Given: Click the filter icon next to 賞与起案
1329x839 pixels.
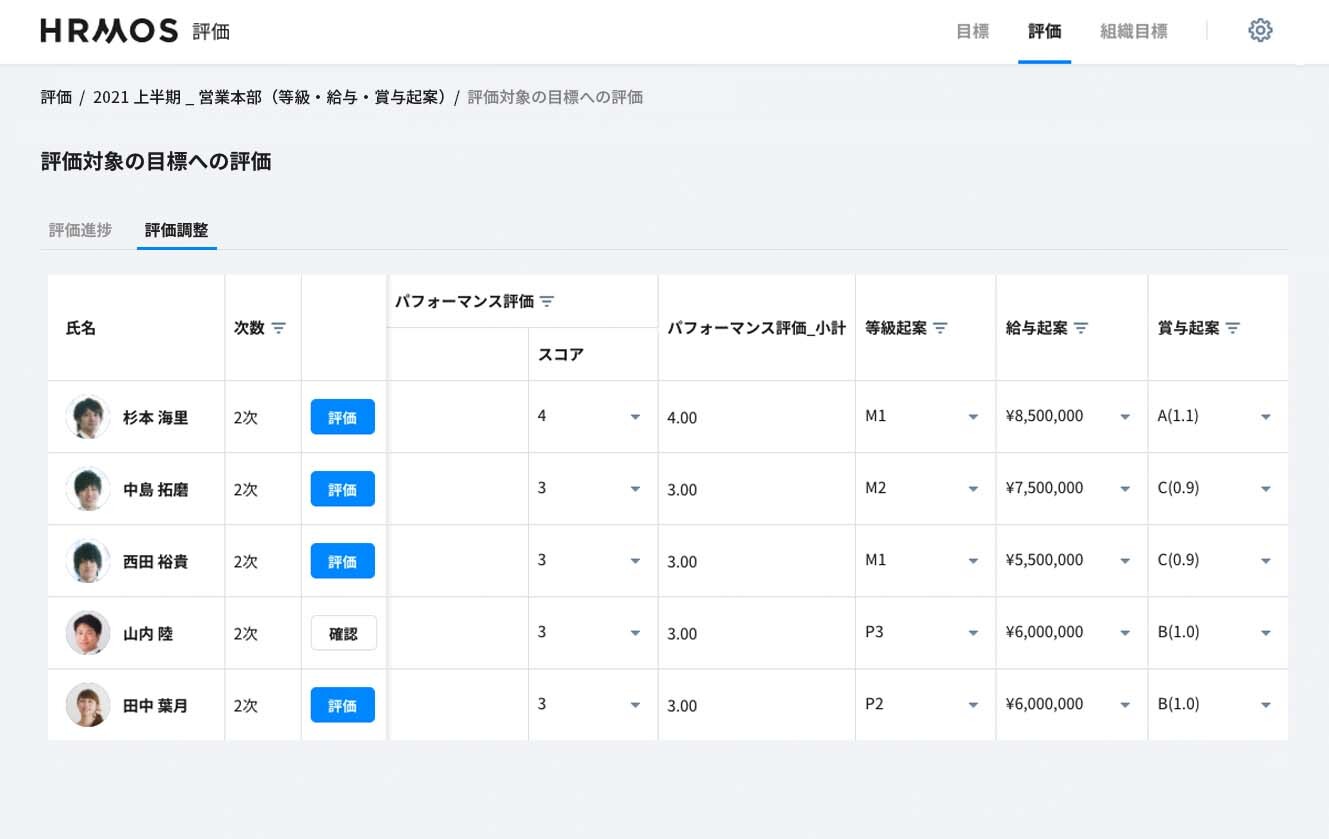Looking at the screenshot, I should pyautogui.click(x=1233, y=328).
